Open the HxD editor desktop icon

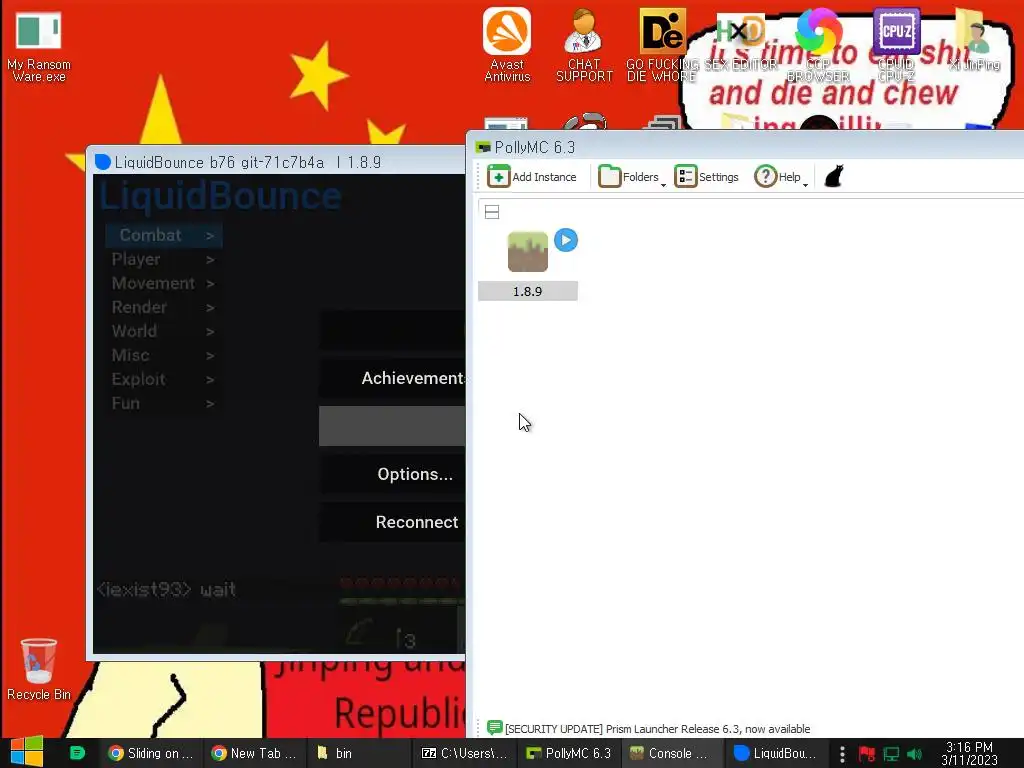(740, 40)
